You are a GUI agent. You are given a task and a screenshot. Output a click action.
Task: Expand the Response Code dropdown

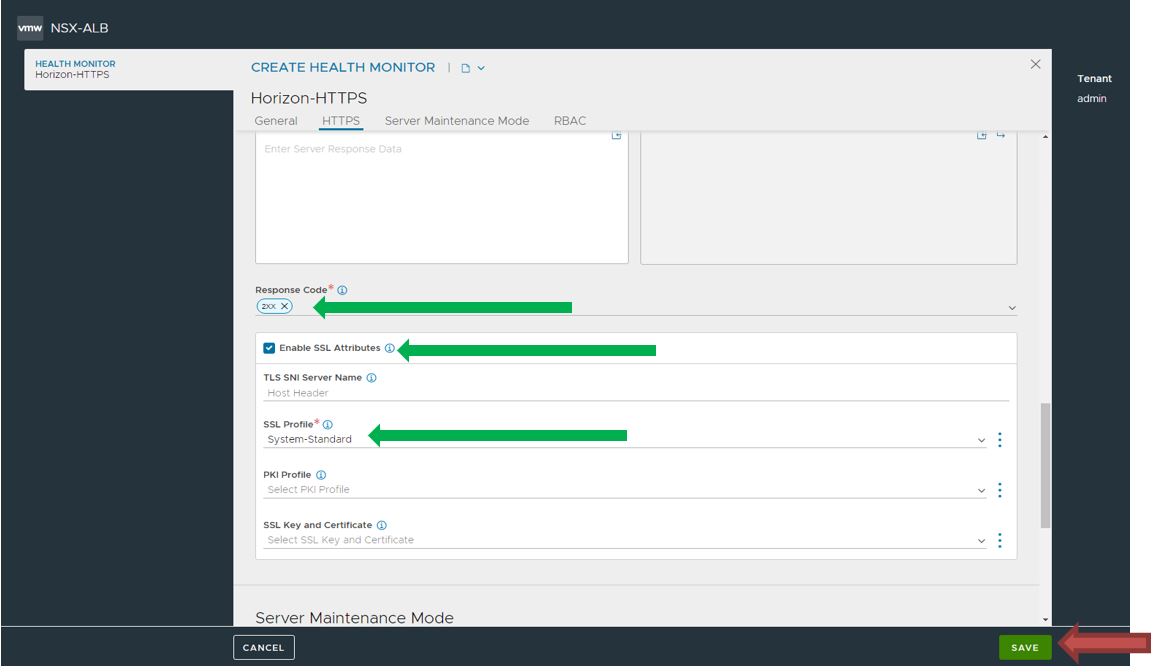[x=1012, y=307]
